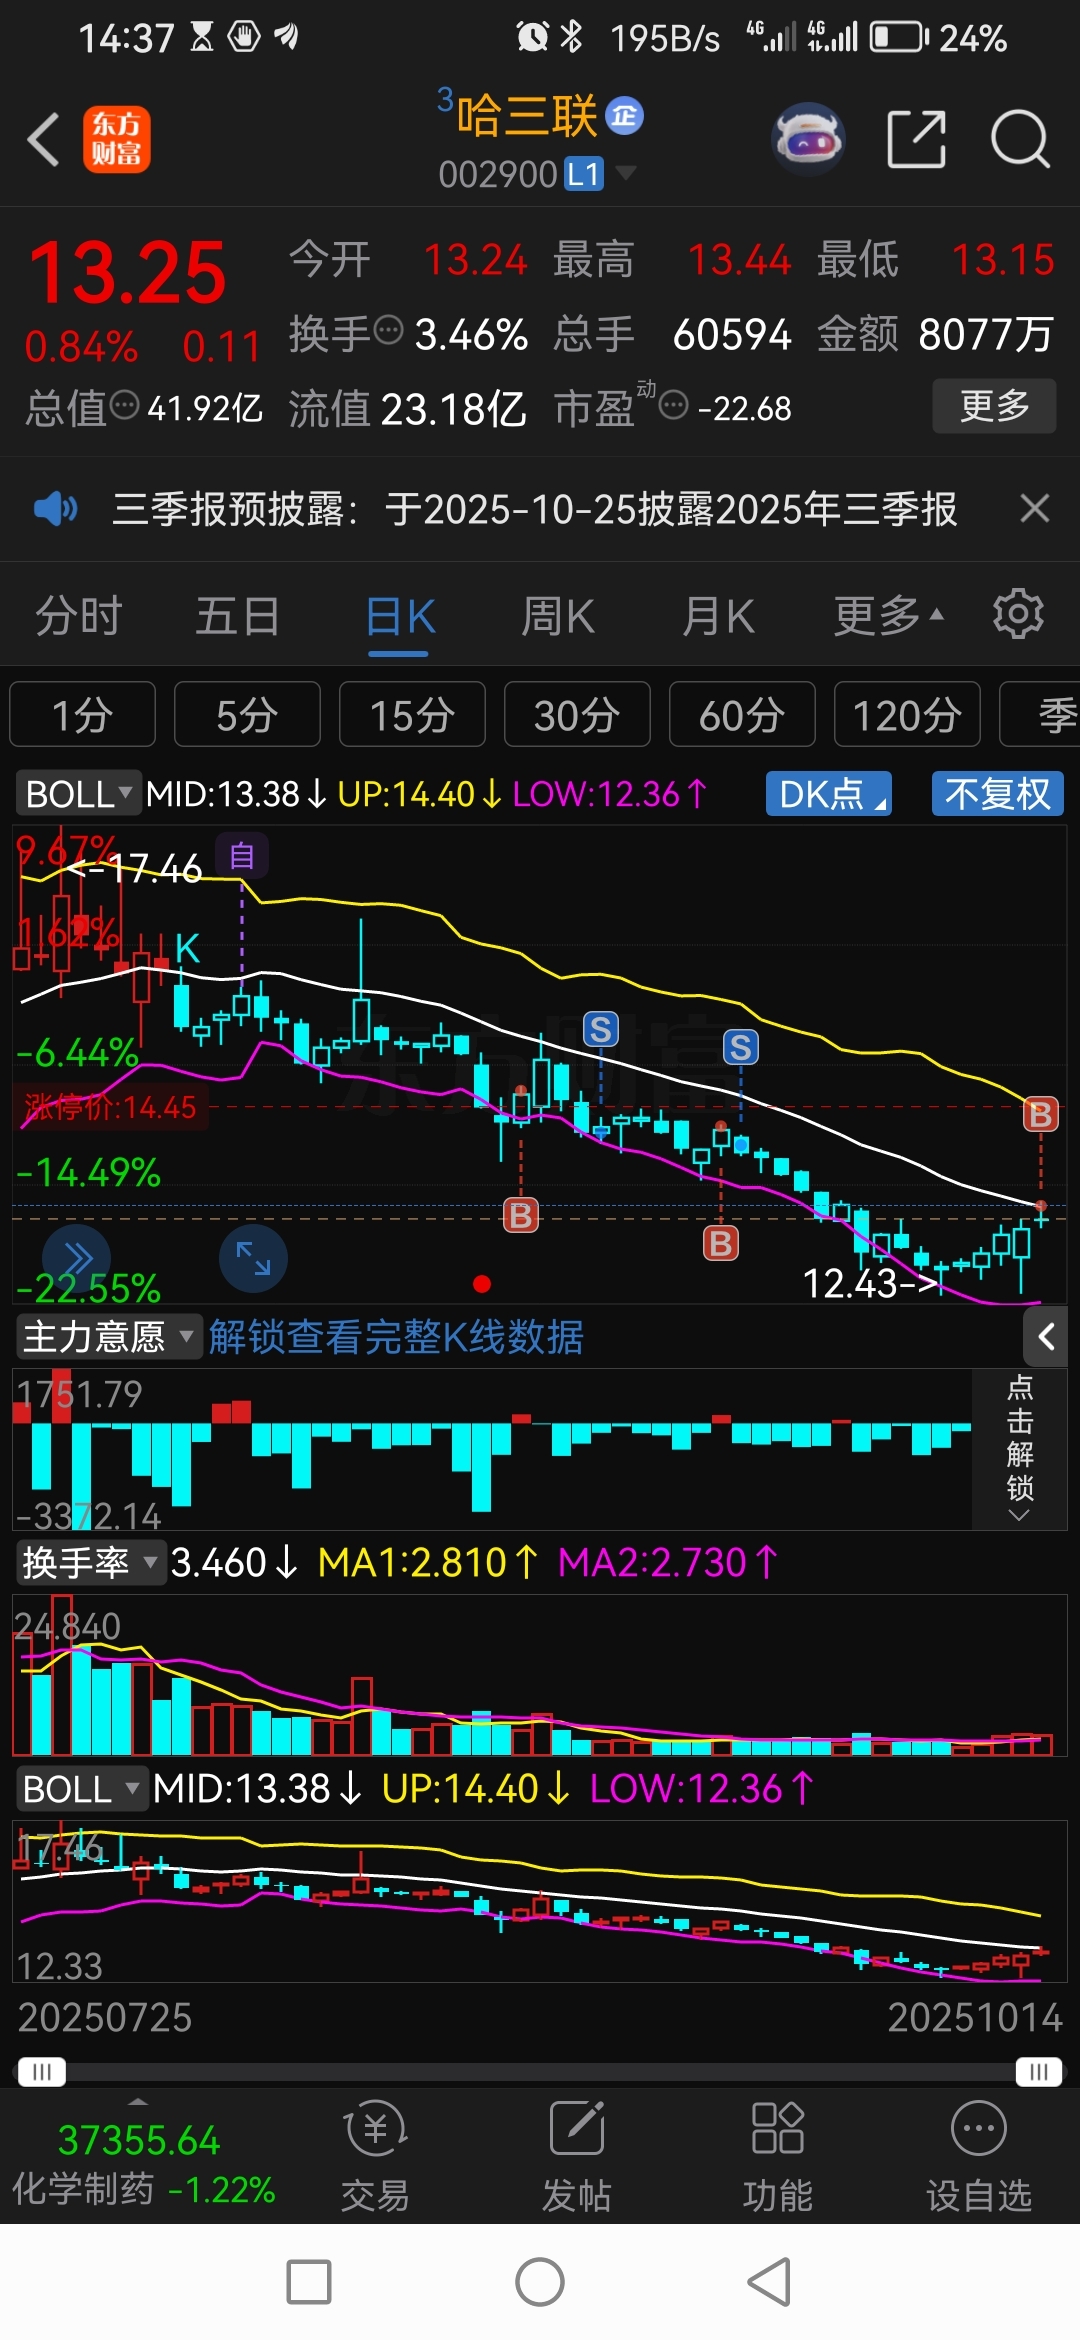Tap the Android recent apps square button
Viewport: 1080px width, 2340px height.
(x=309, y=2282)
